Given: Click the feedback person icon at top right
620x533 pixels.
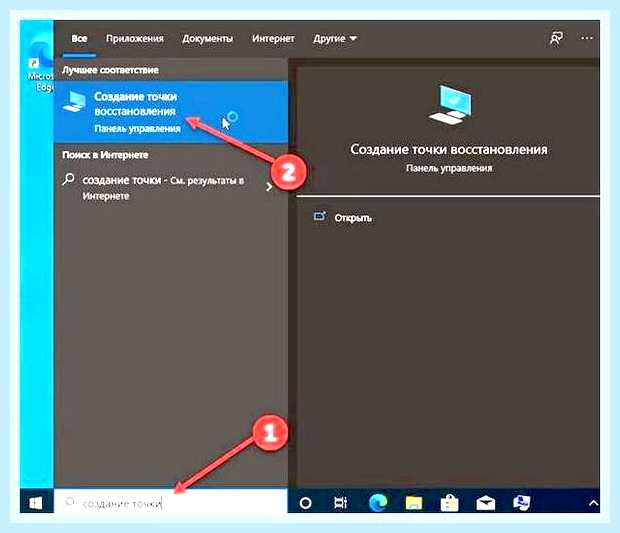Looking at the screenshot, I should [556, 38].
